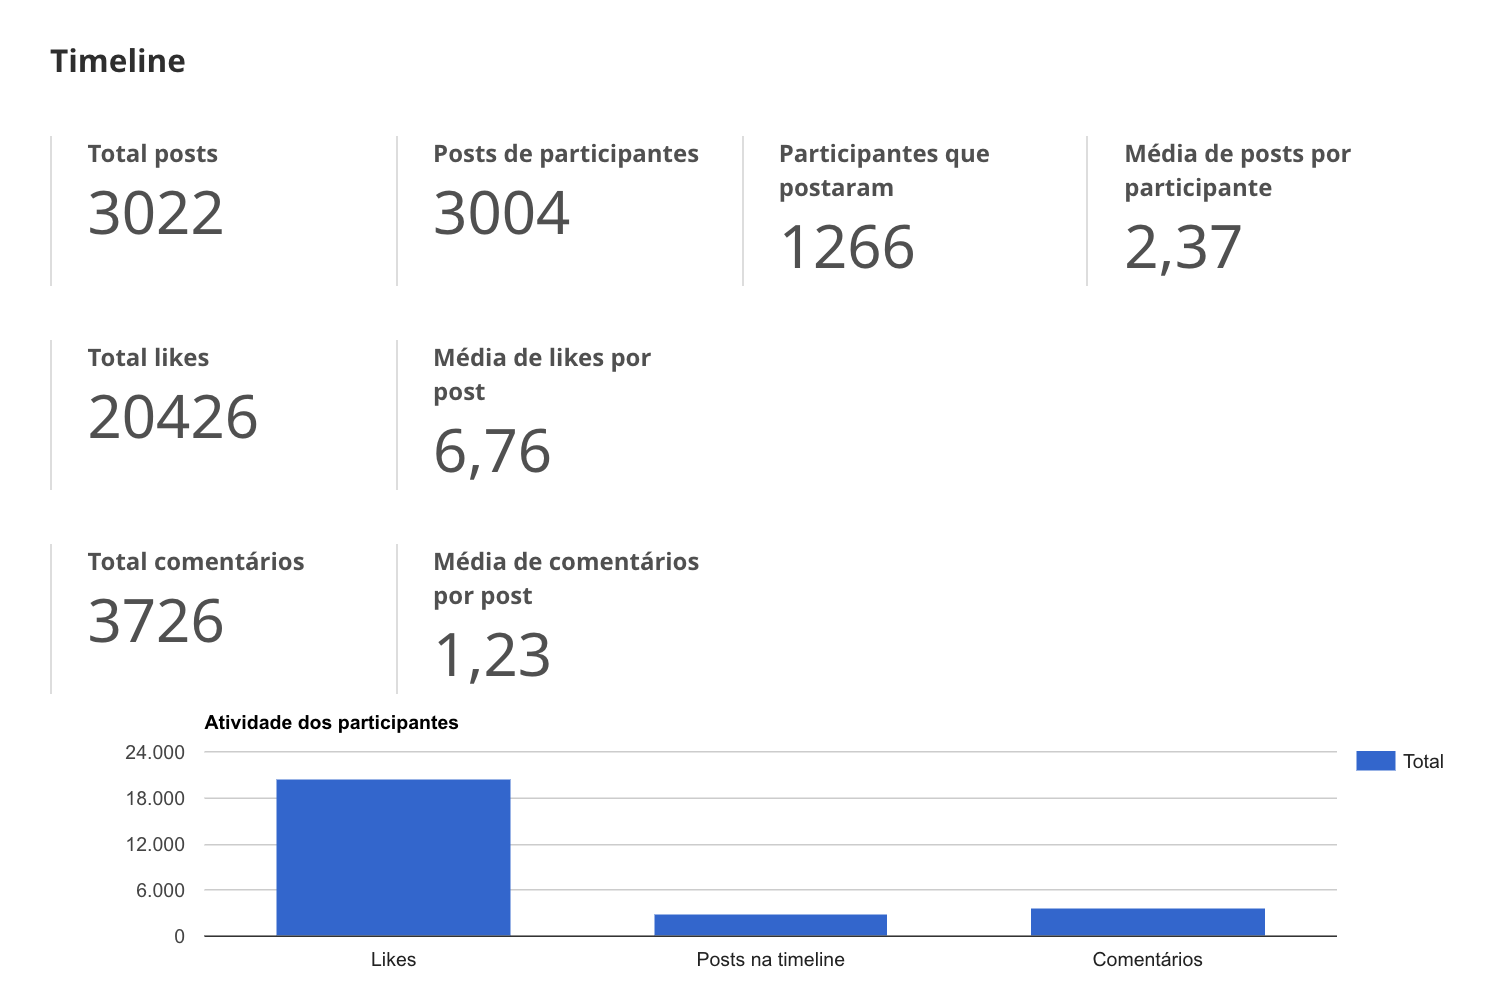Click the blue Total legend swatch
Viewport: 1496px width, 1000px height.
click(x=1375, y=761)
